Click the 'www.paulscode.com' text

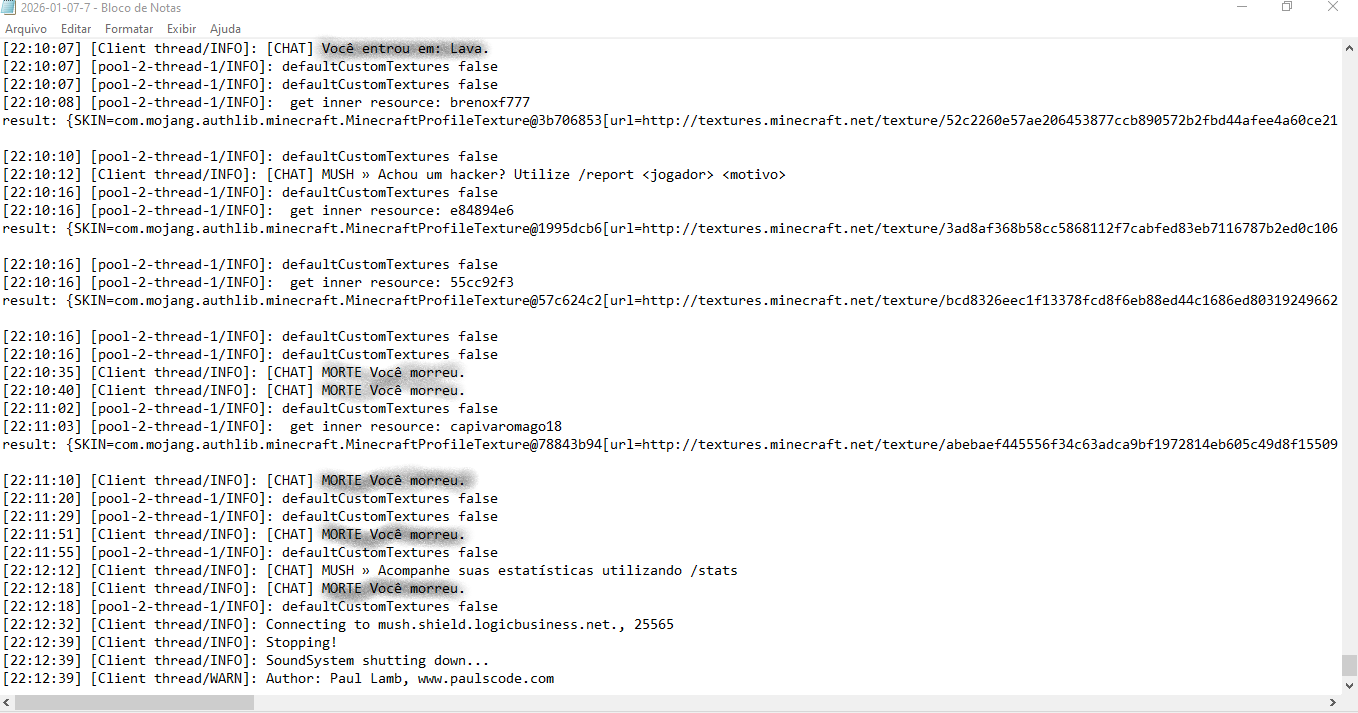[x=486, y=678]
